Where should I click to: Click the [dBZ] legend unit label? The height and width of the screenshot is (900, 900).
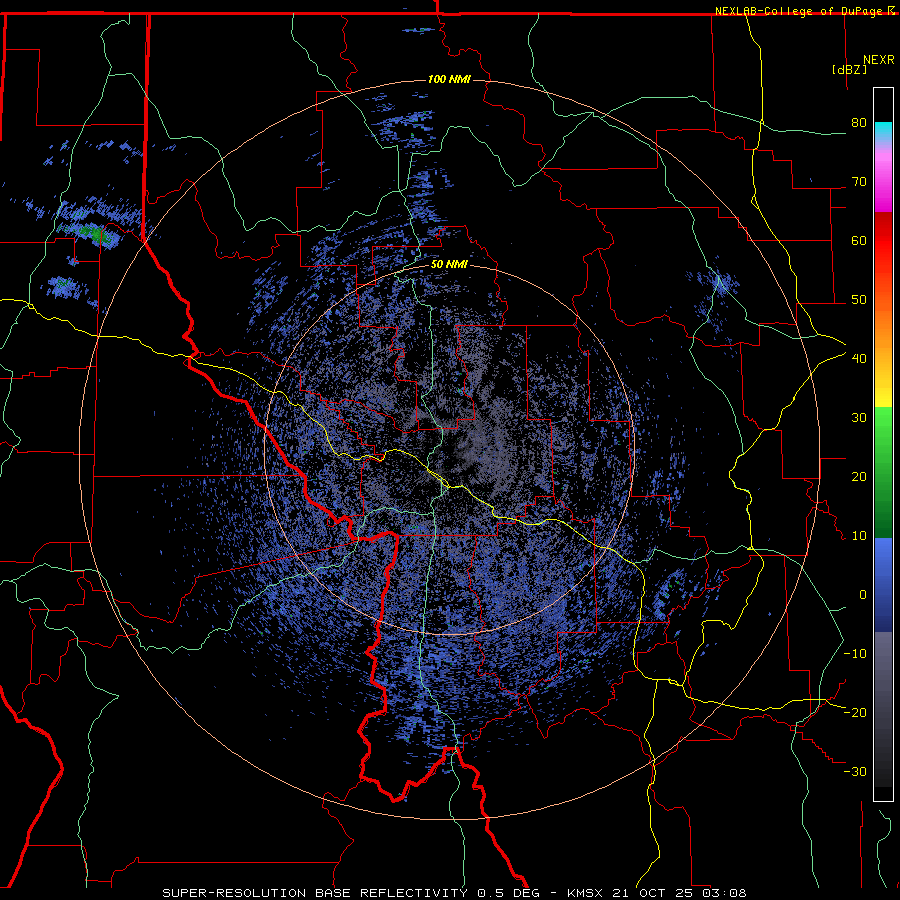(x=849, y=69)
